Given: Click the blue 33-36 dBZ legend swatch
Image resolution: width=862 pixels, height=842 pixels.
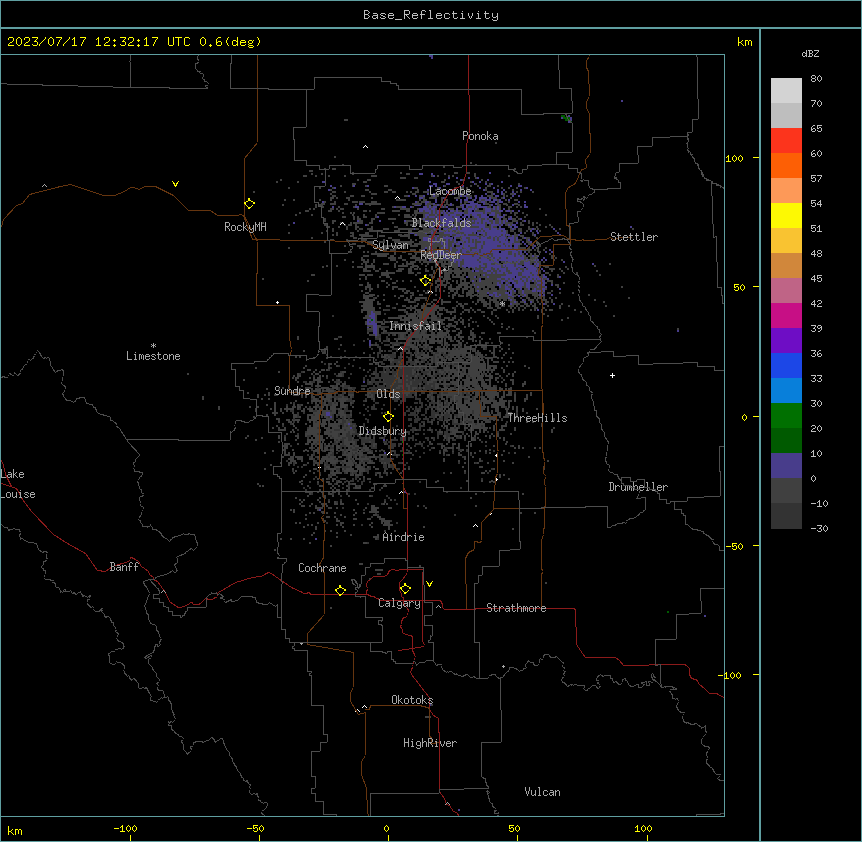Looking at the screenshot, I should point(786,365).
